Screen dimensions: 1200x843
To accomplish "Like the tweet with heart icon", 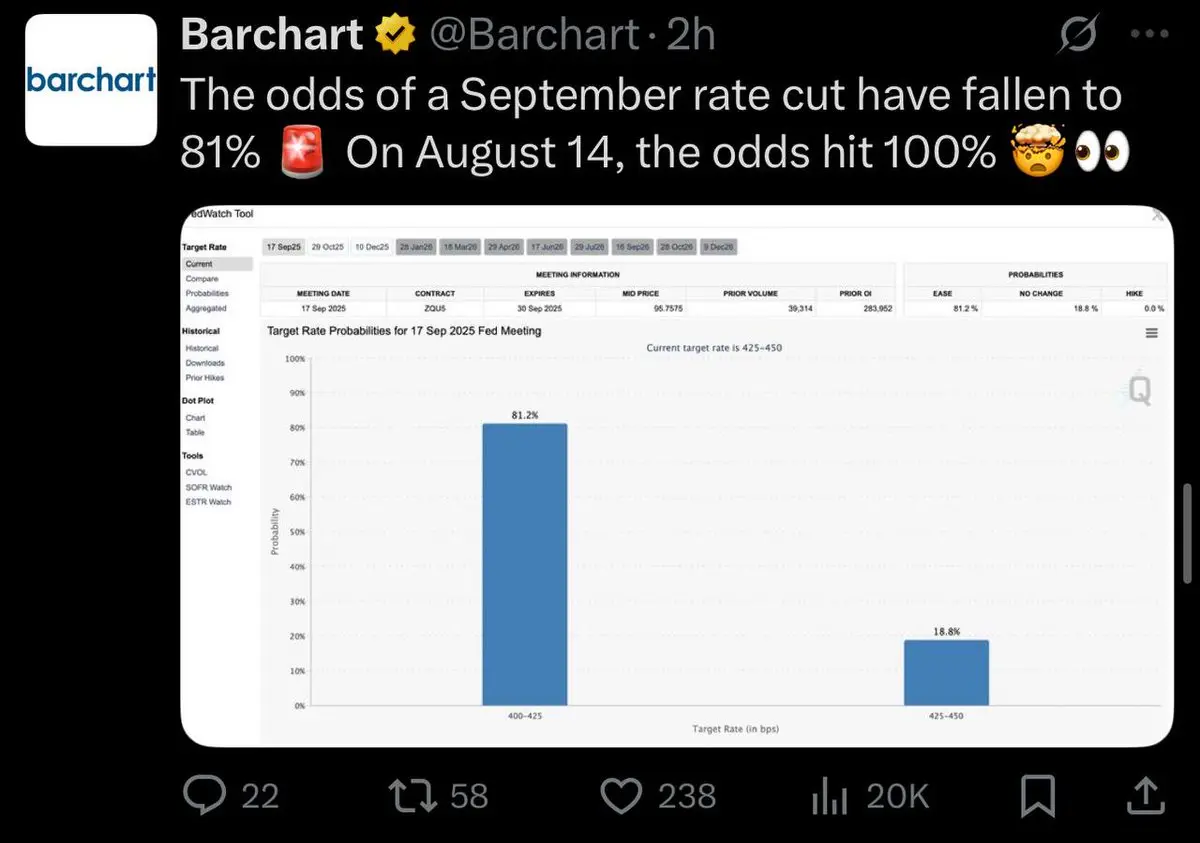I will tap(621, 796).
